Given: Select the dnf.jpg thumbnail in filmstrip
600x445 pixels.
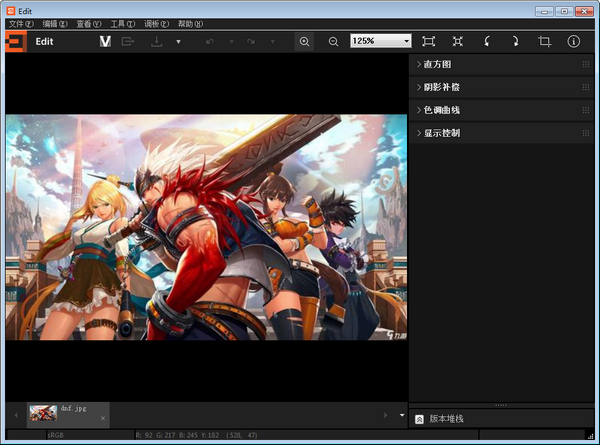Looking at the screenshot, I should pyautogui.click(x=43, y=413).
